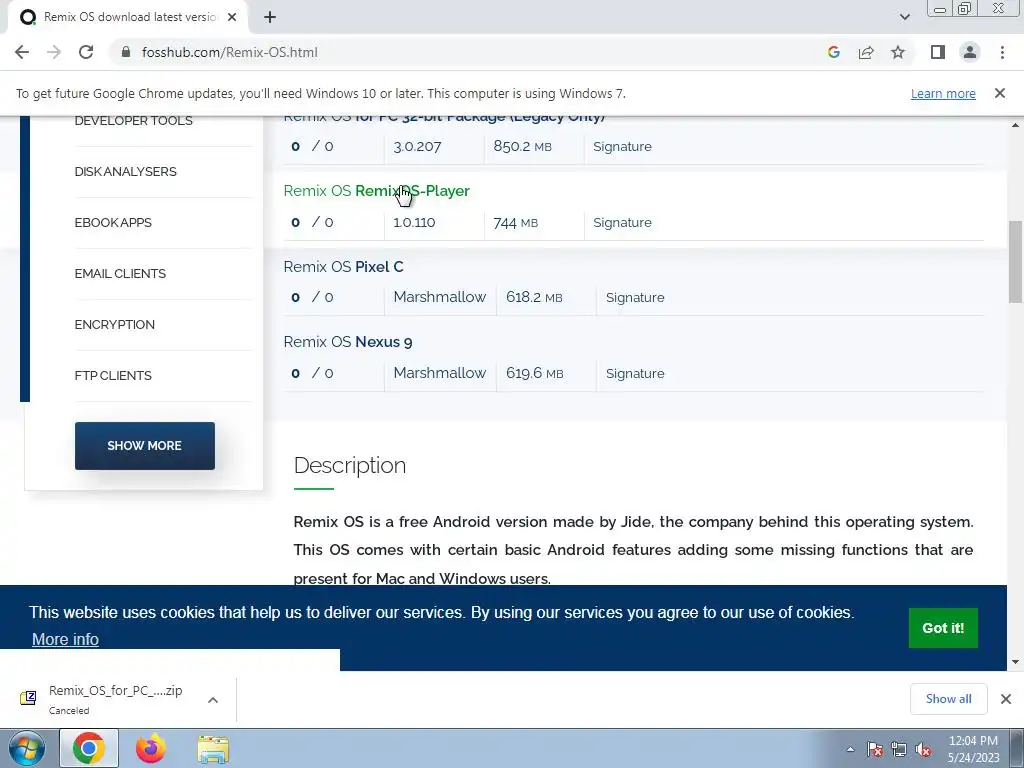The width and height of the screenshot is (1024, 768).
Task: Download Remix OS Pixel C
Action: point(343,266)
